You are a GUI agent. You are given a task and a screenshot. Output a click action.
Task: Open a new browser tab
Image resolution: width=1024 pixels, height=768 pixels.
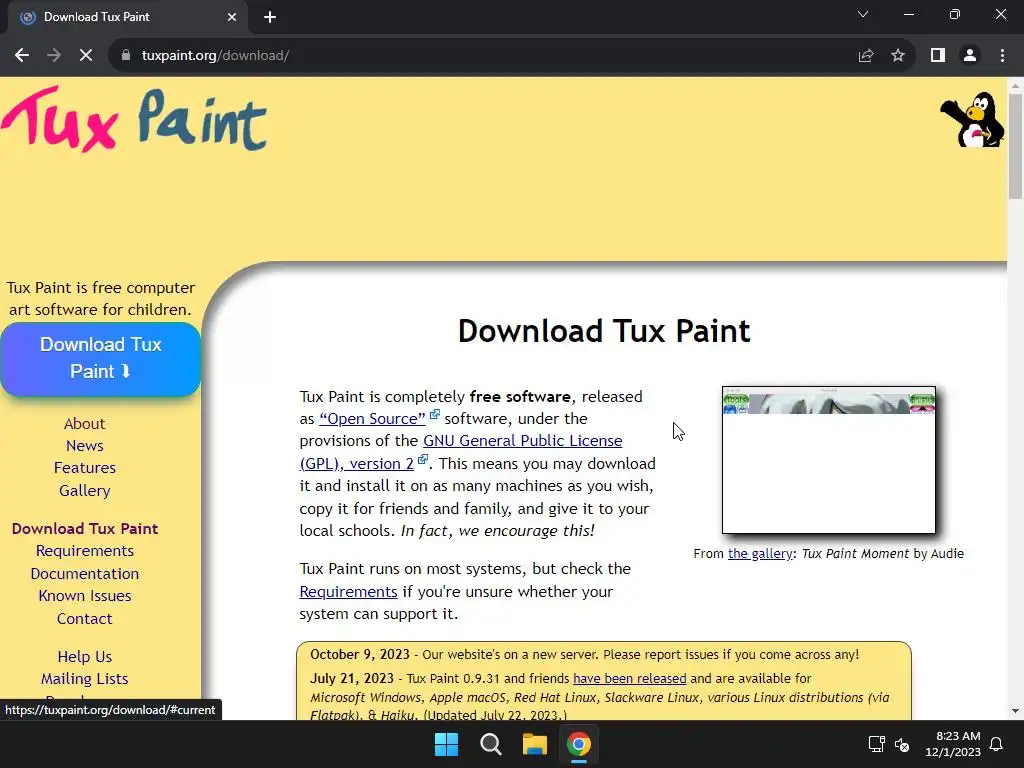pyautogui.click(x=270, y=17)
